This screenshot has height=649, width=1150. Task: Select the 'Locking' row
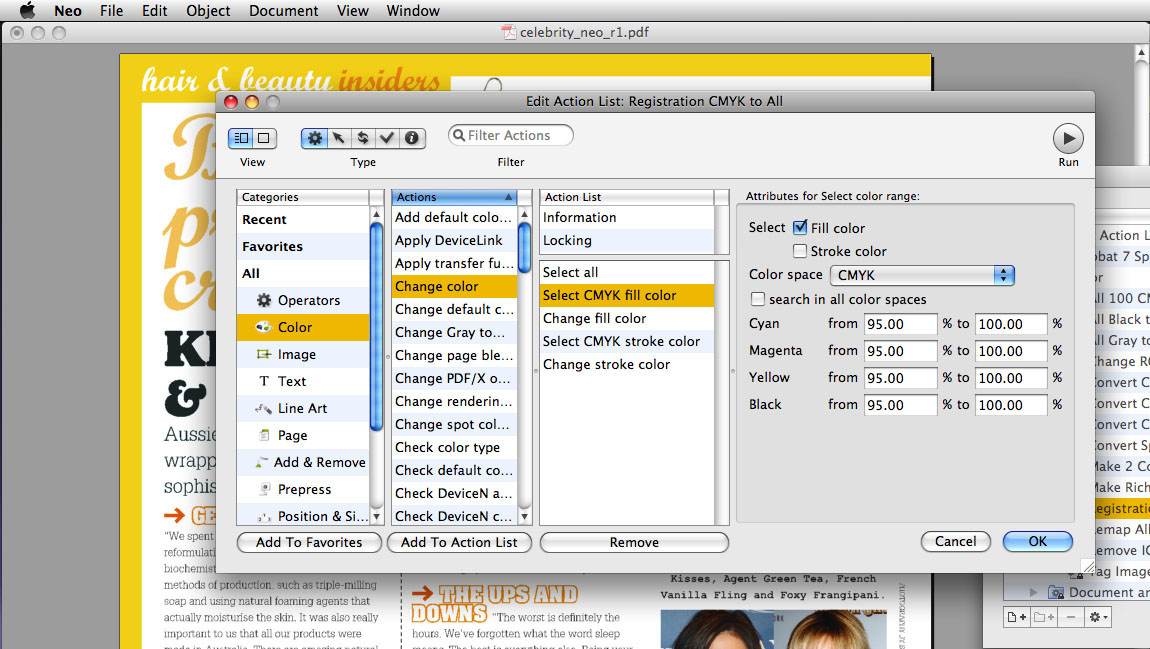[x=627, y=240]
